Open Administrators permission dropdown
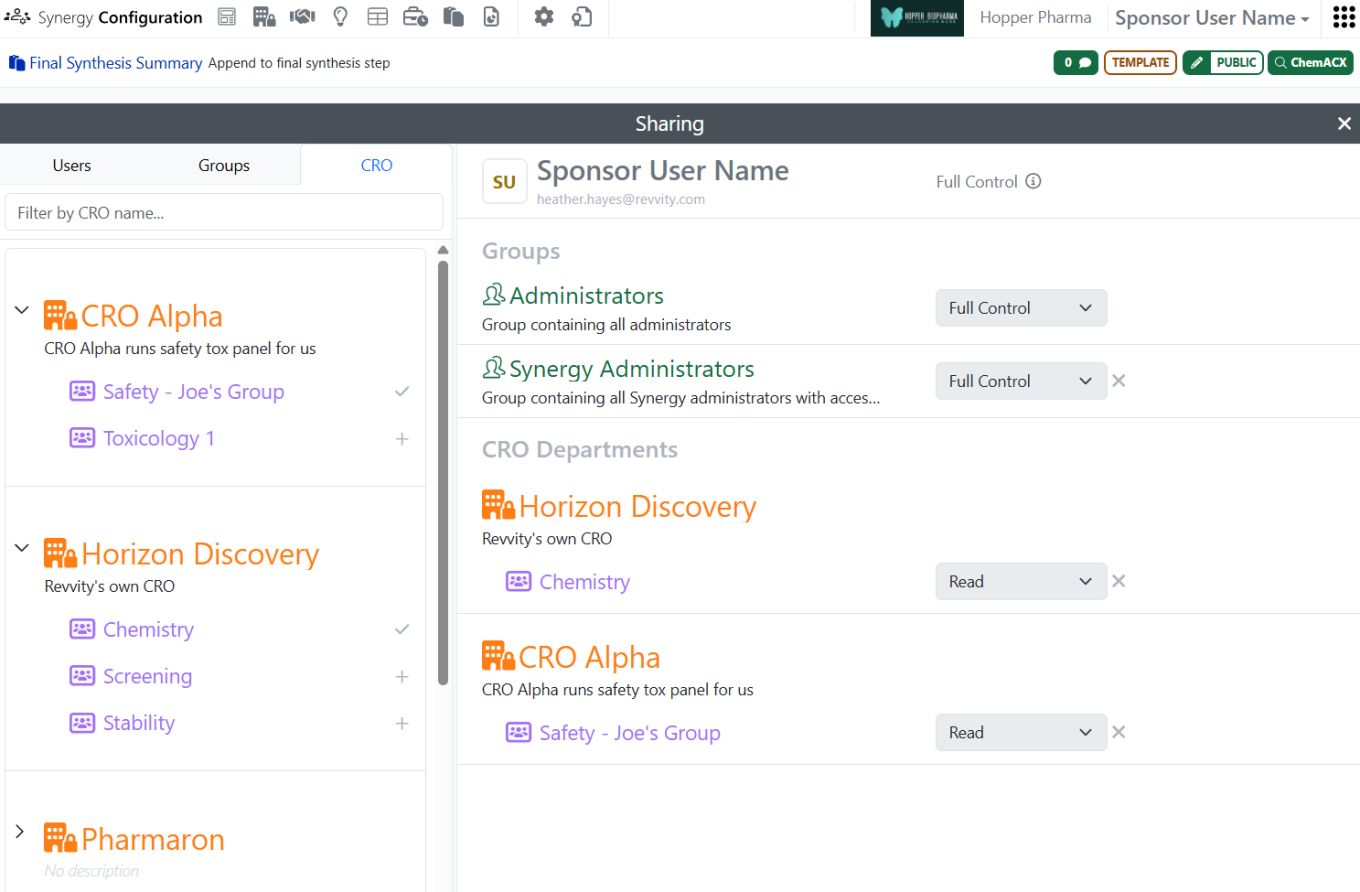1360x892 pixels. coord(1021,308)
